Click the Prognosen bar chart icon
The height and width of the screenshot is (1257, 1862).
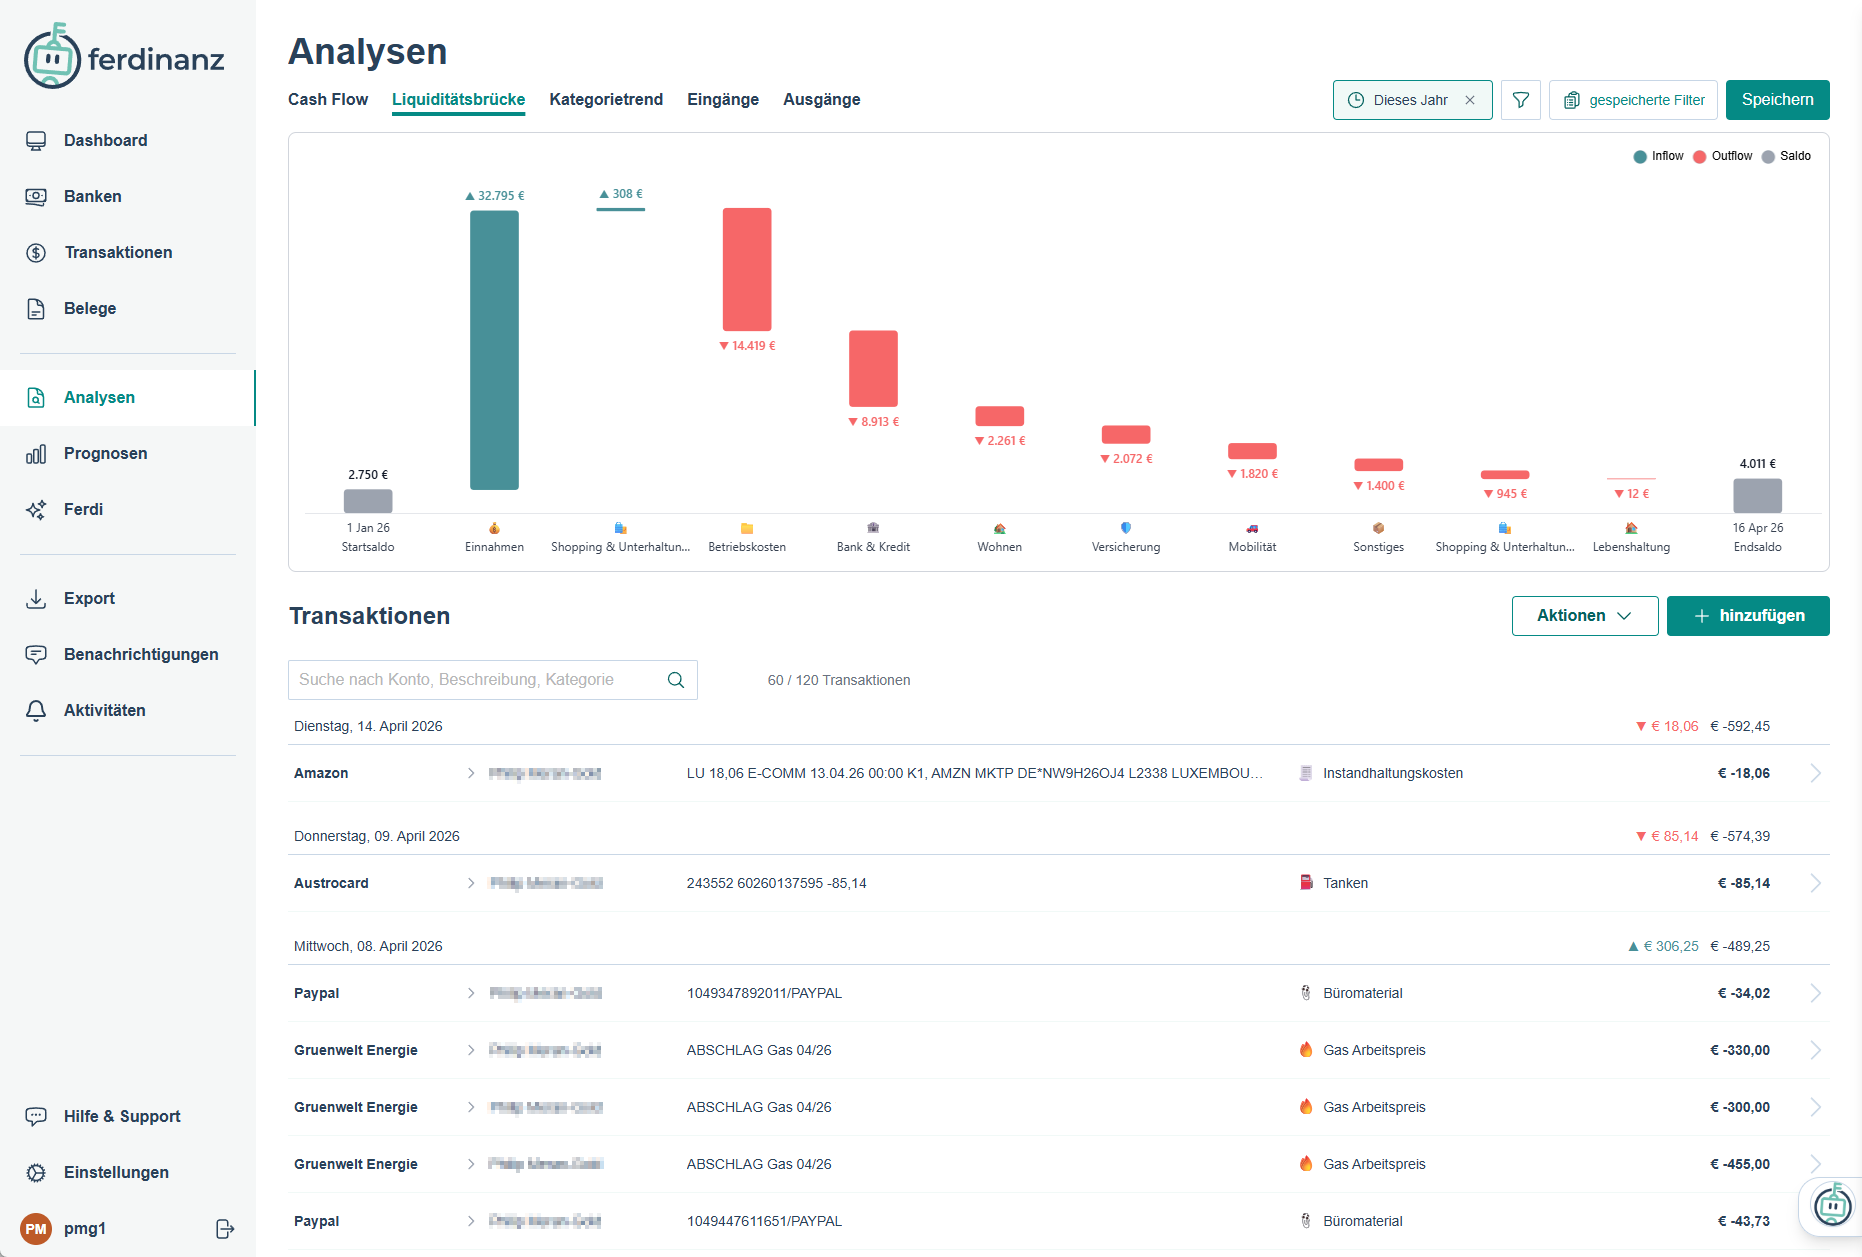36,454
